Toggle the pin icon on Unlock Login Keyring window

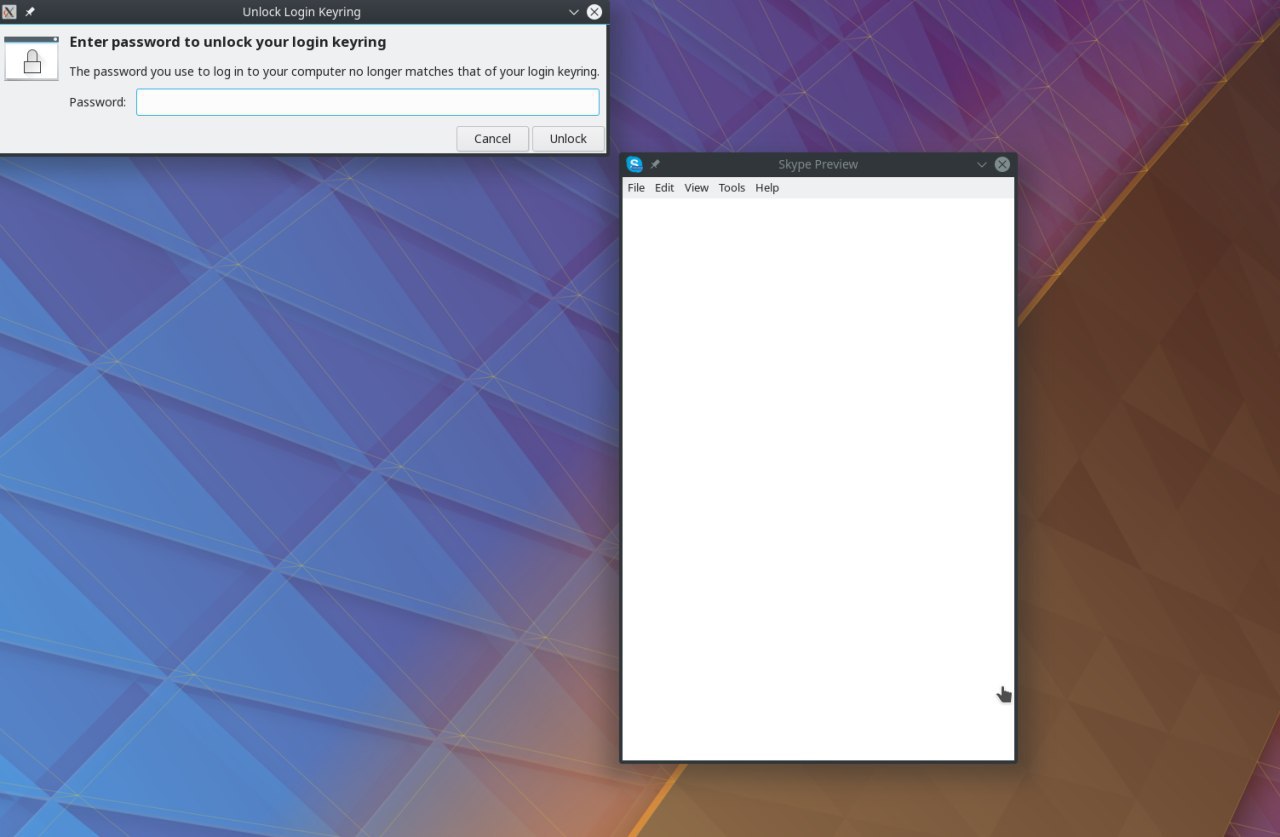coord(30,12)
